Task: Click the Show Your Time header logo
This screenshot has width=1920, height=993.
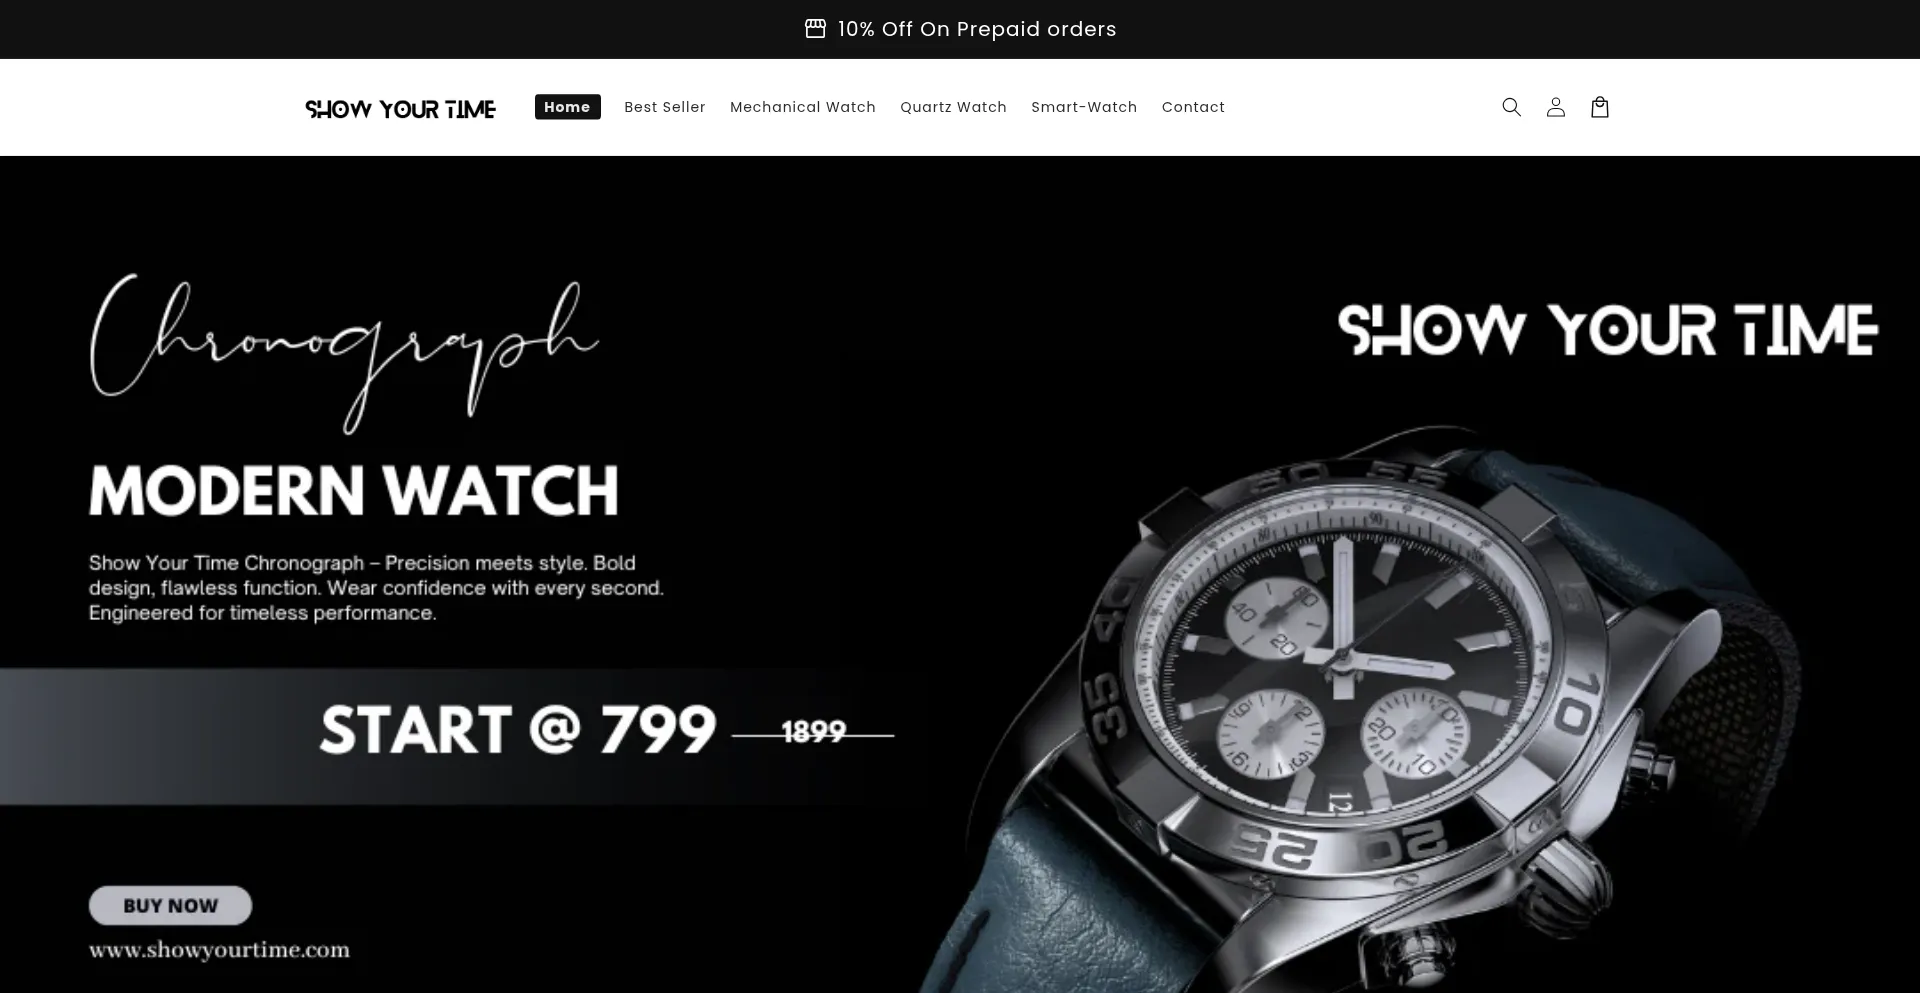Action: coord(400,108)
